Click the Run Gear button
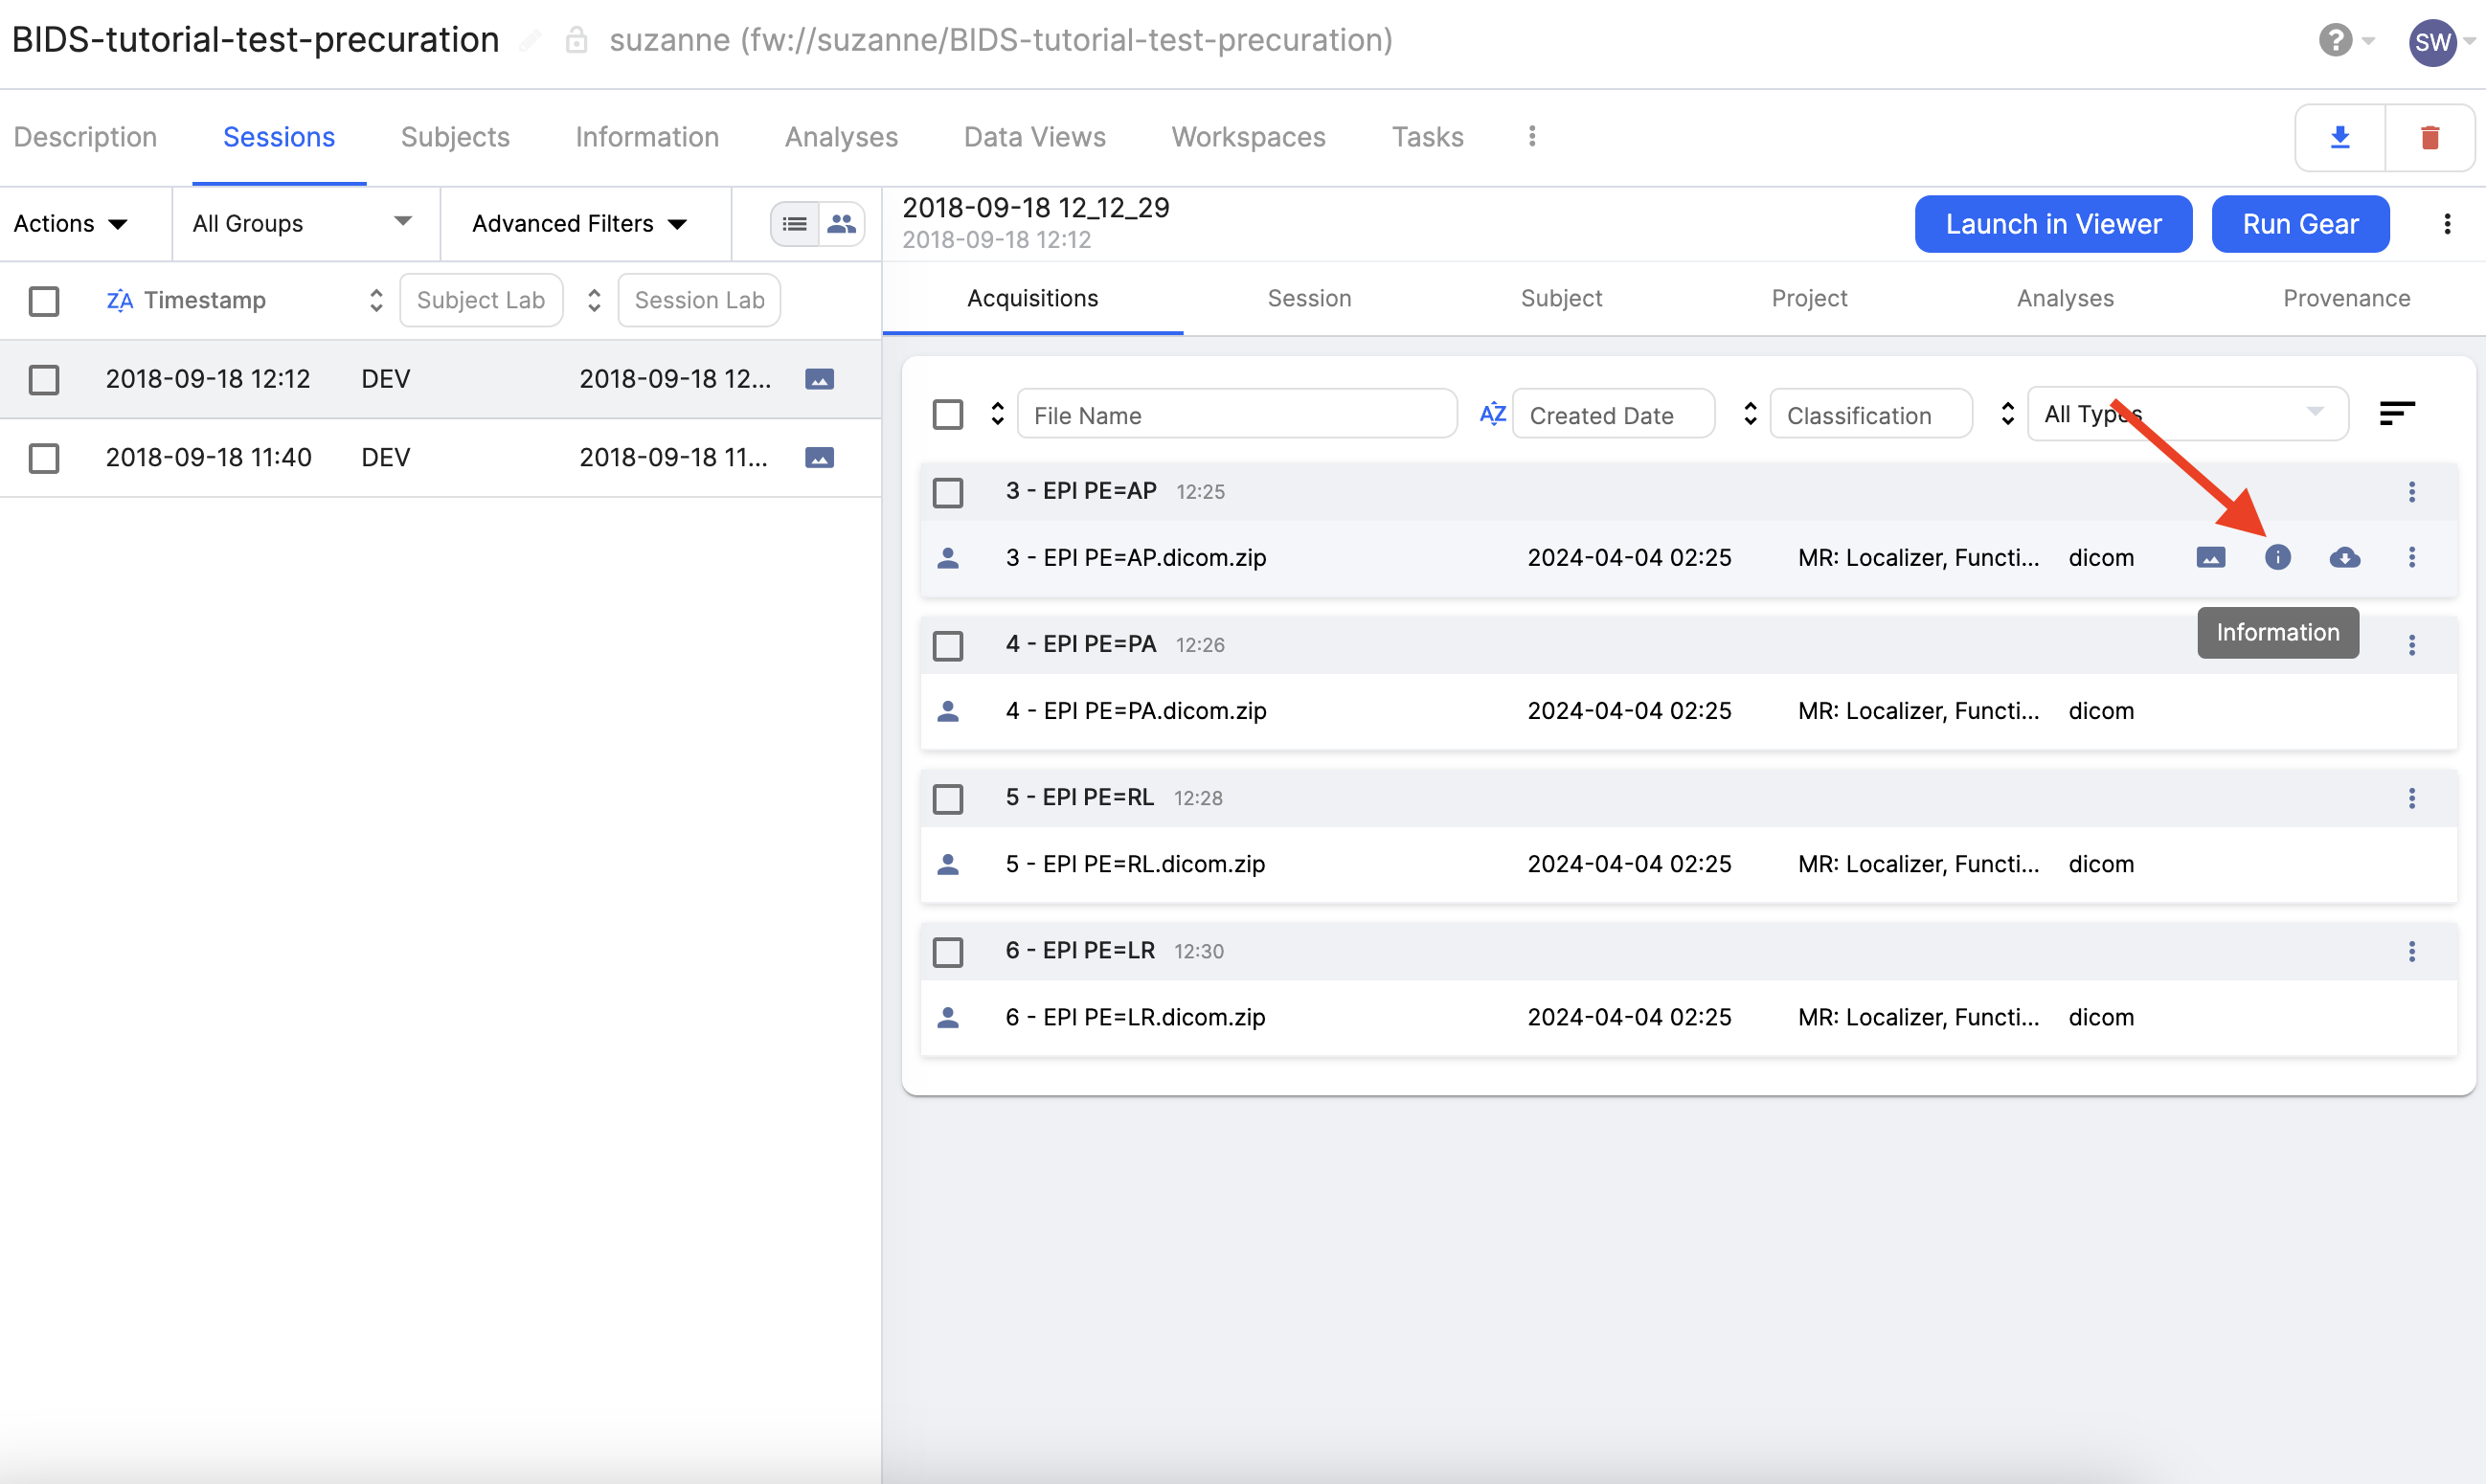This screenshot has height=1484, width=2486. click(2300, 224)
